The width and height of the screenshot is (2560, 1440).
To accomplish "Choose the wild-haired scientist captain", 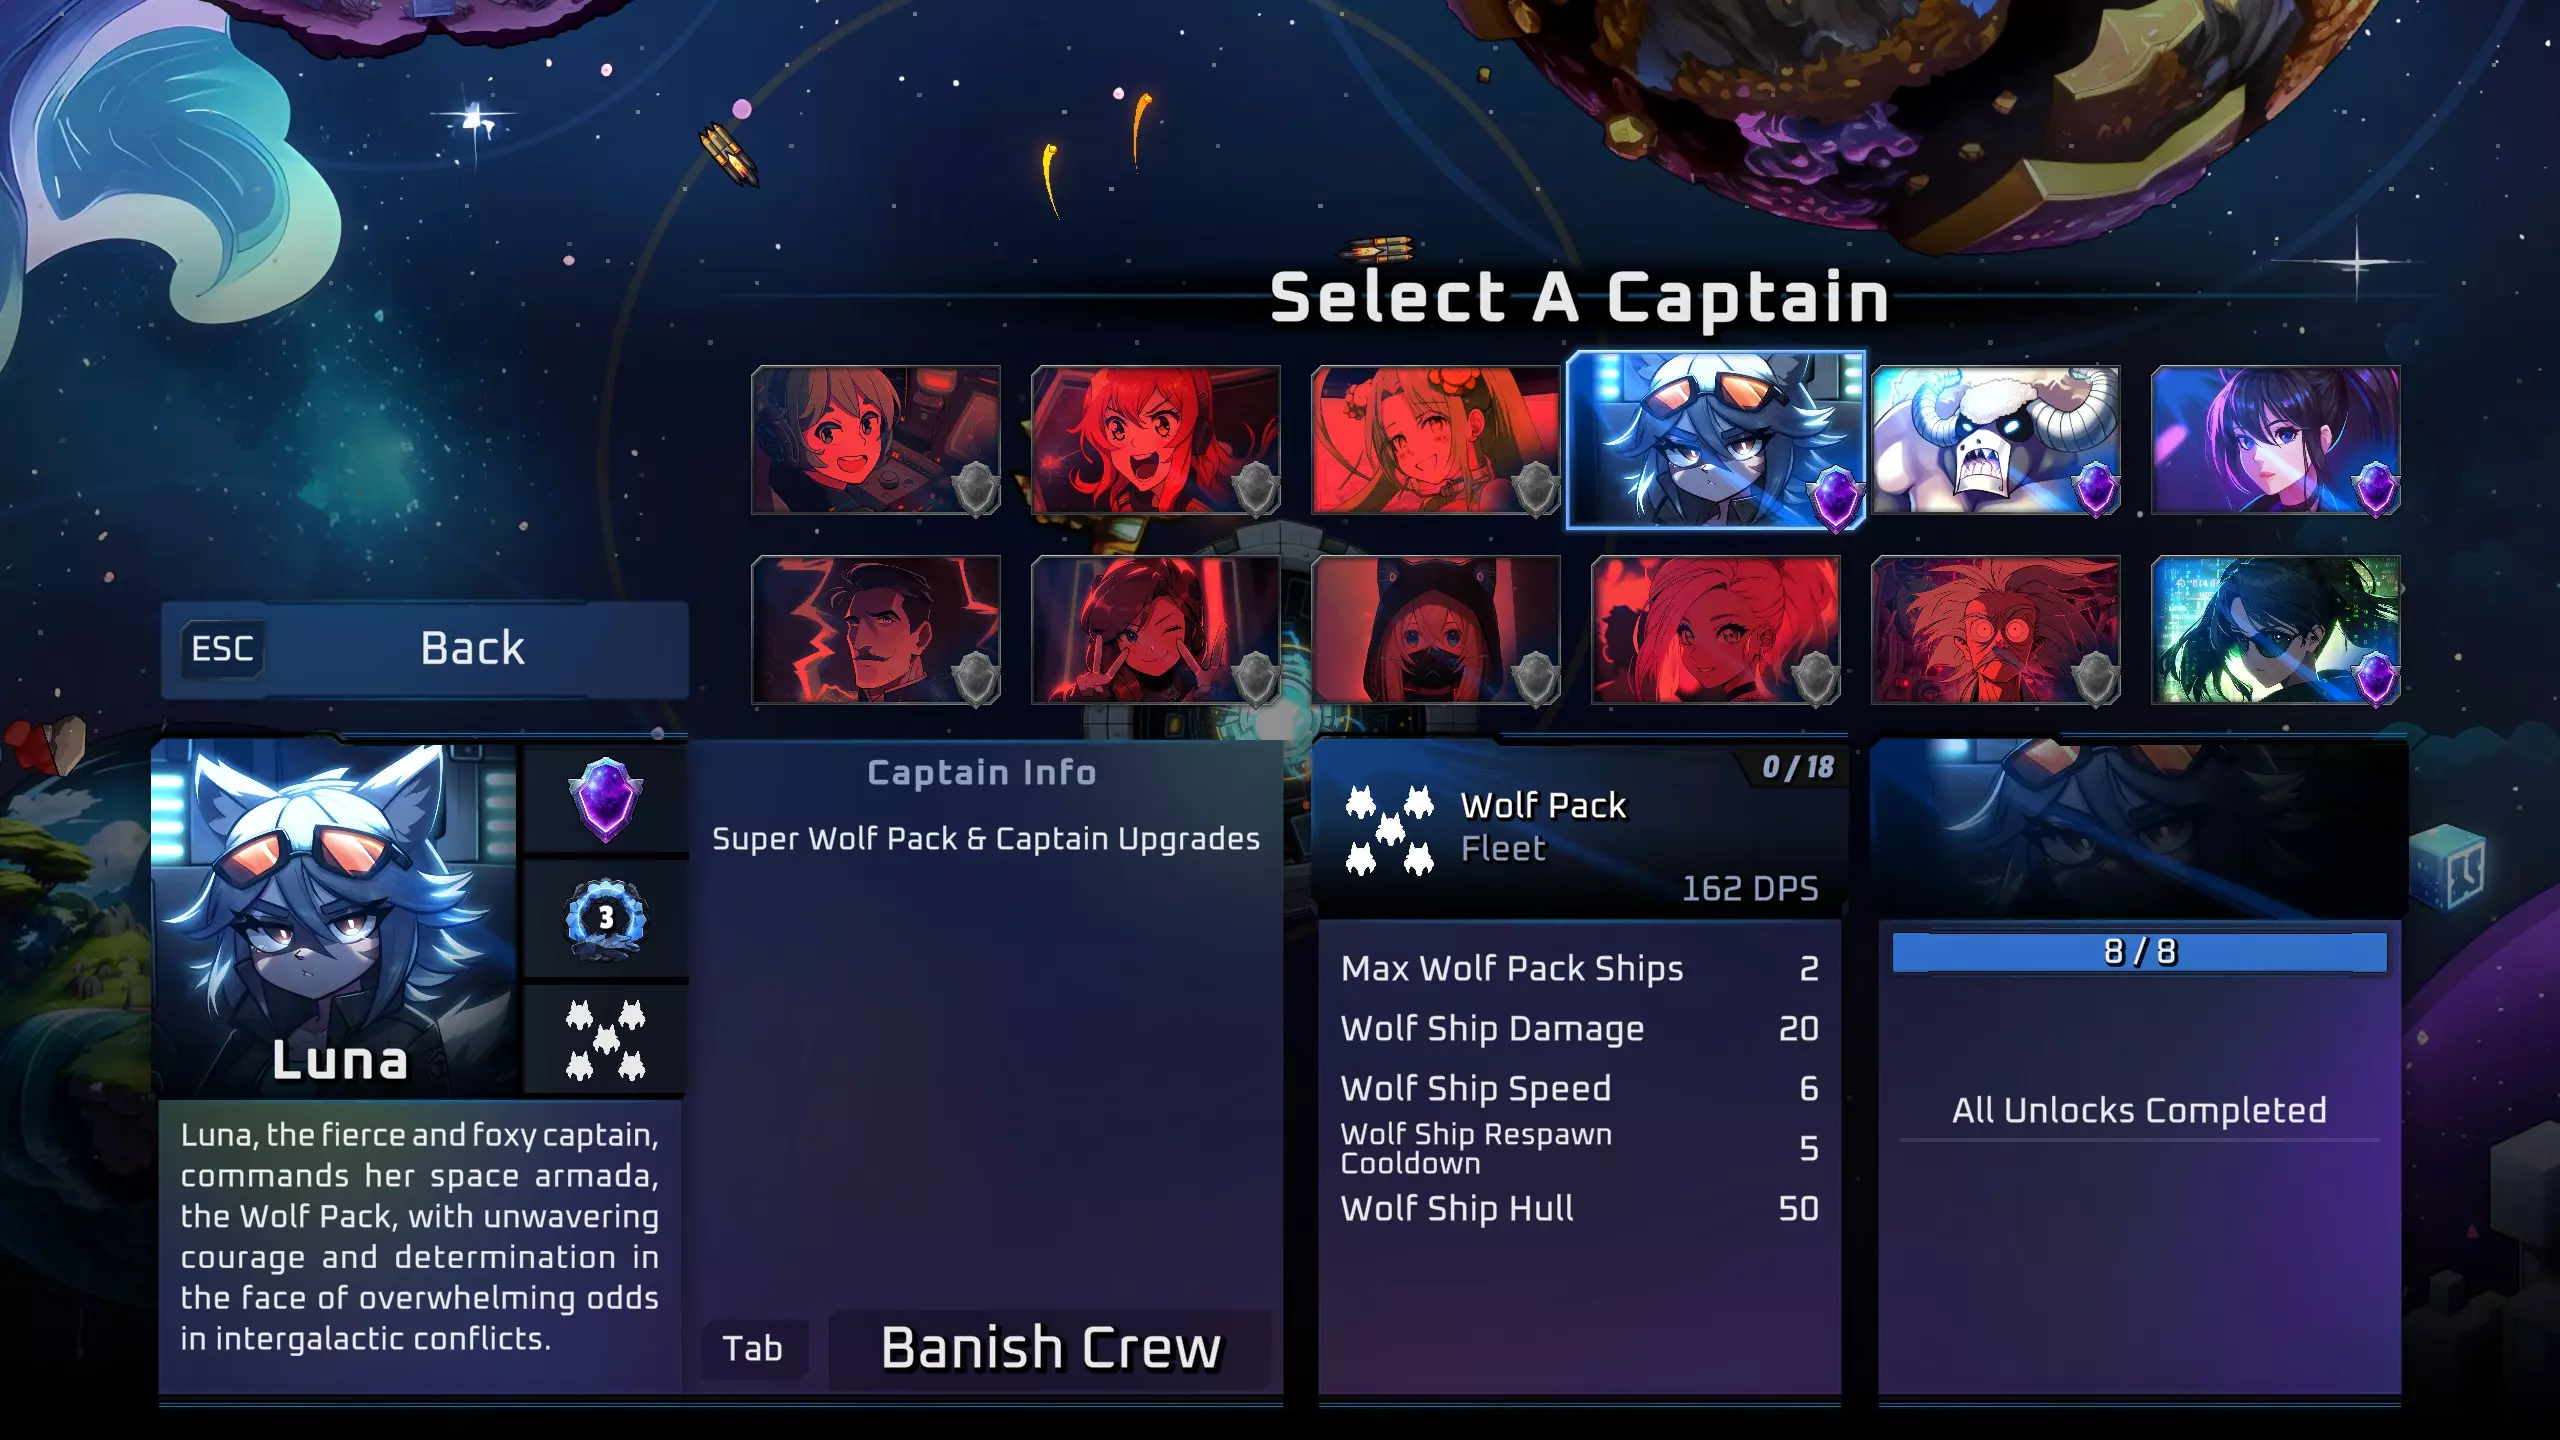I will pos(1995,630).
